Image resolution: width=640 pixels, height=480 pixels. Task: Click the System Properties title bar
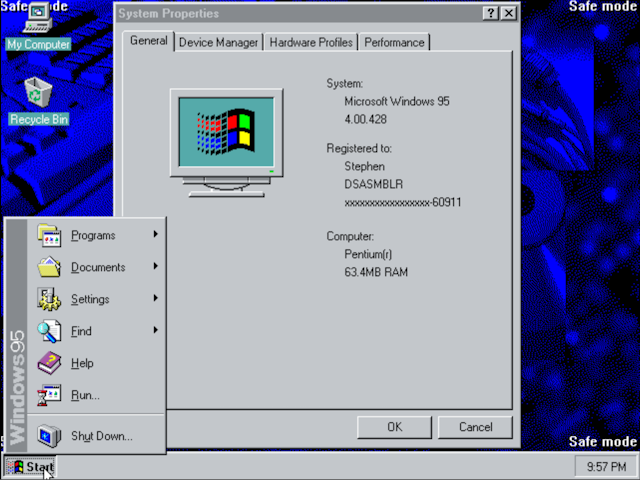point(298,13)
